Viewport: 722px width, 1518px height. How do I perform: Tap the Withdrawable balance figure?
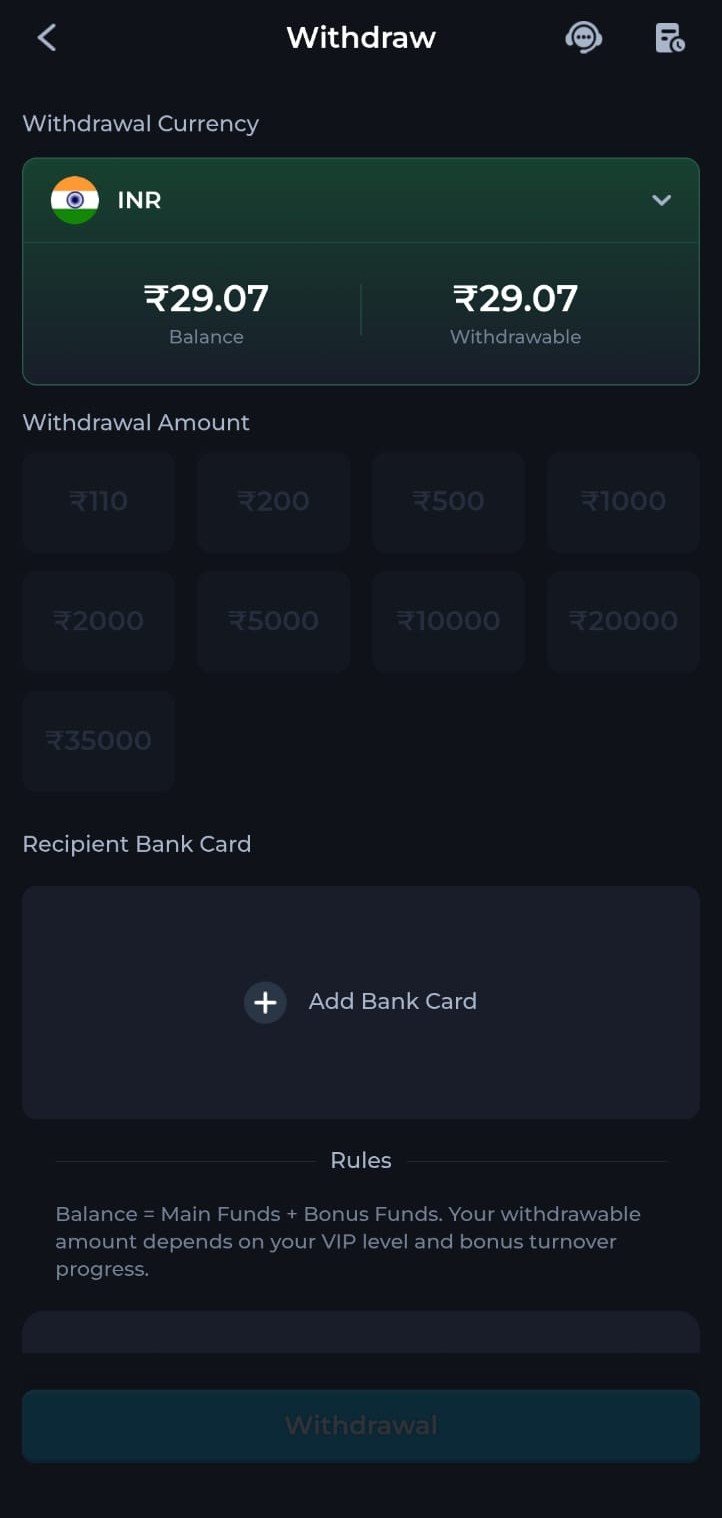click(x=515, y=297)
